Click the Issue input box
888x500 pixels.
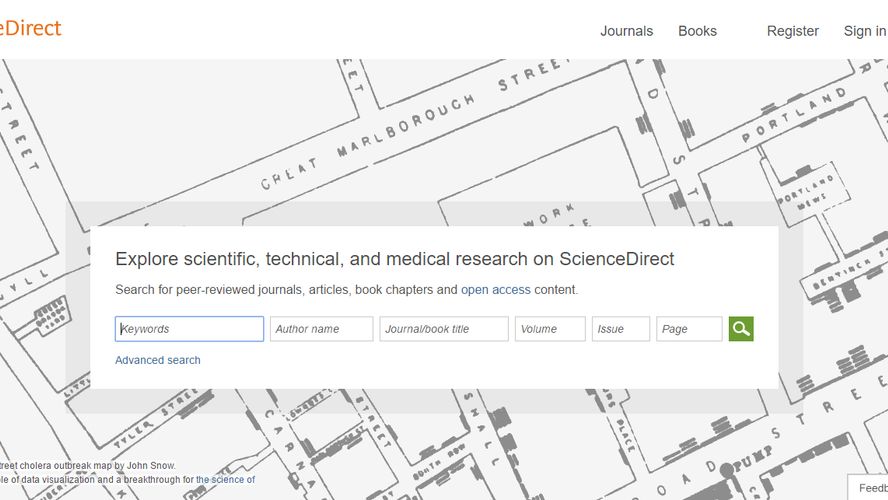(620, 329)
